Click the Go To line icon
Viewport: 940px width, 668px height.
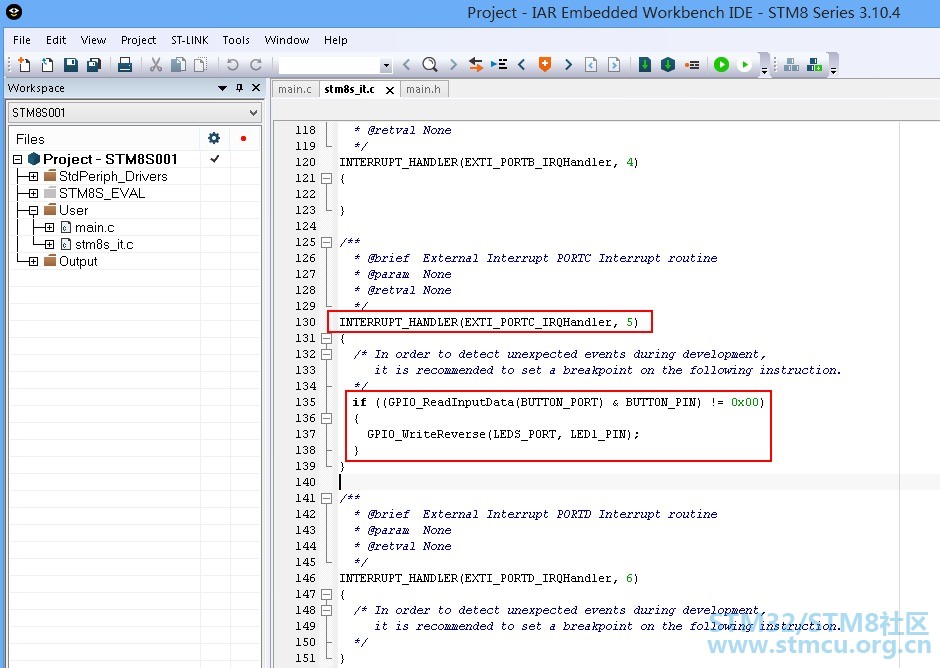click(499, 64)
